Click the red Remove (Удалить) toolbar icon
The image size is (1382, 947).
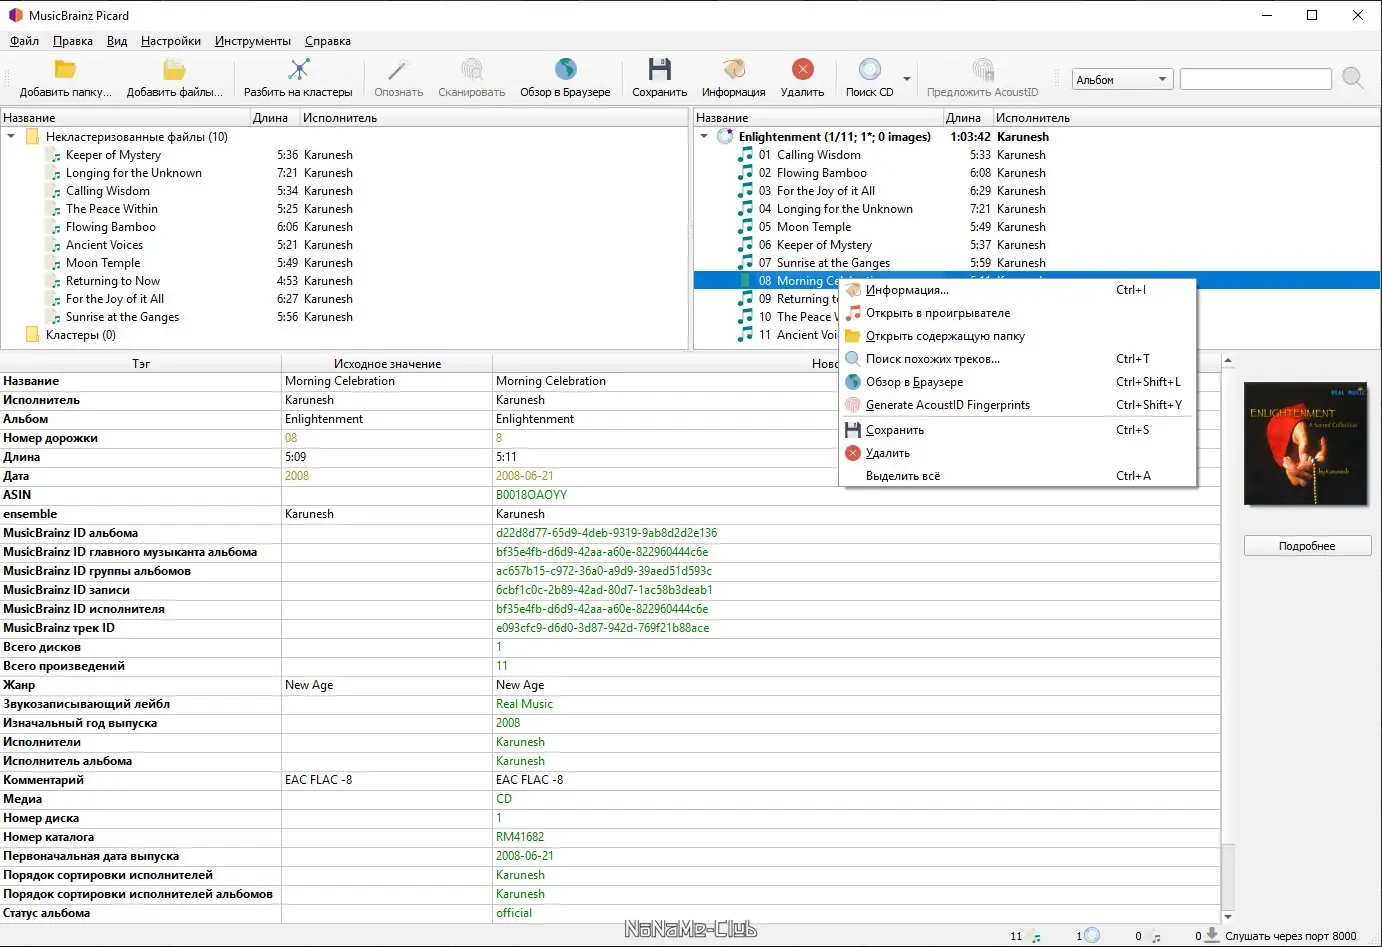click(x=802, y=69)
